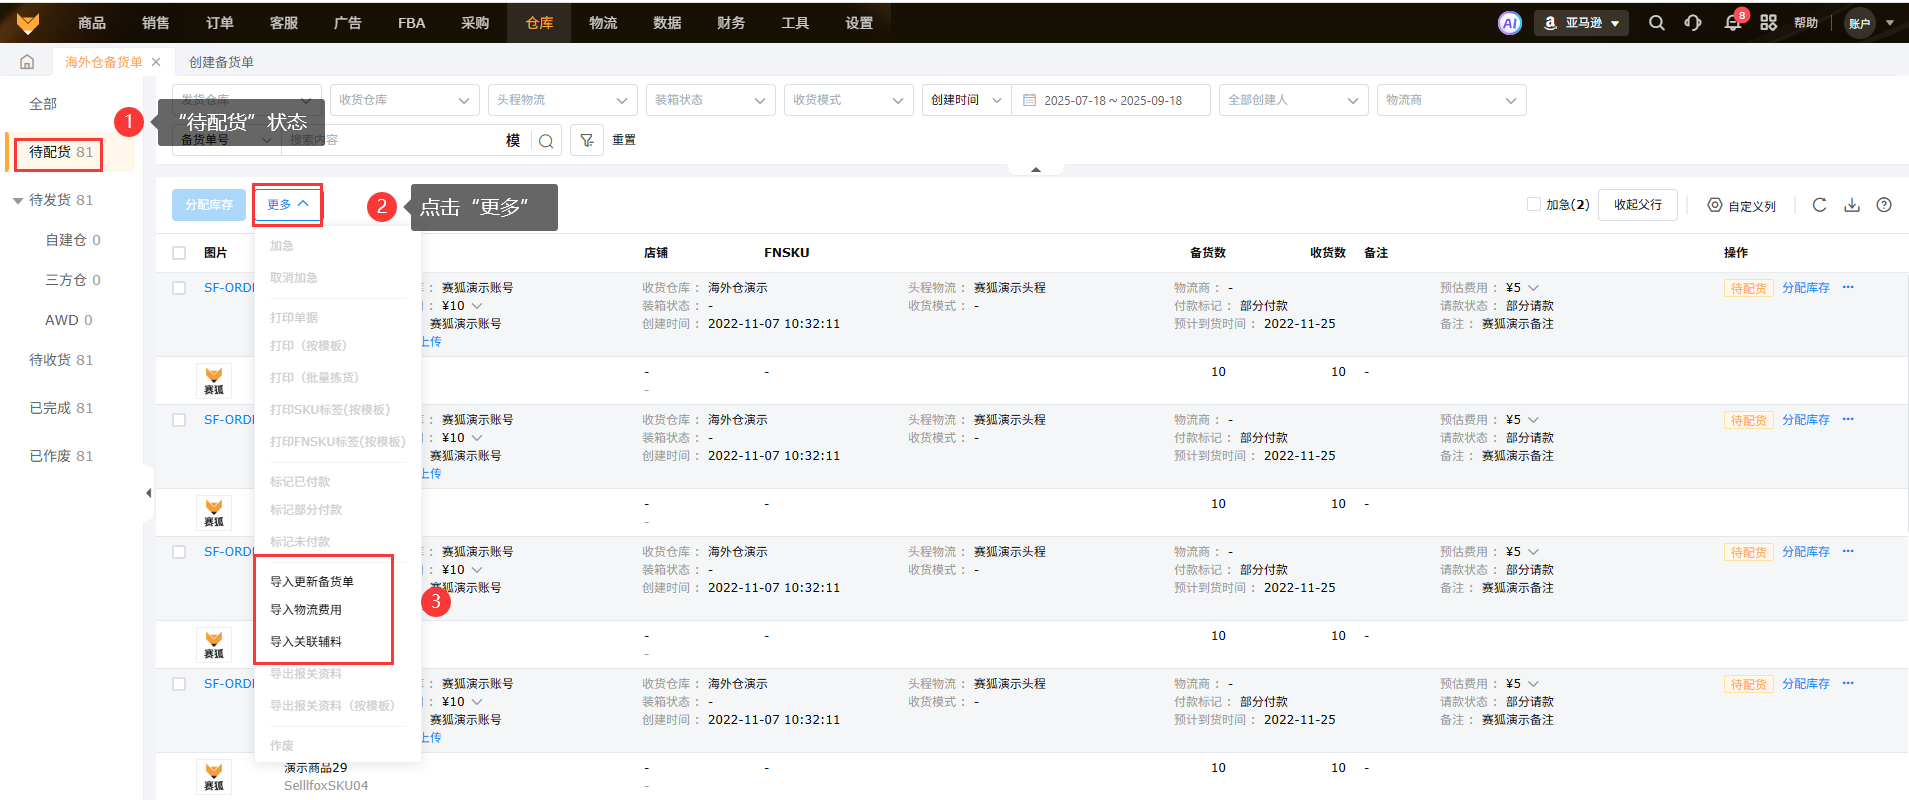This screenshot has width=1909, height=800.
Task: Click the three-dot more icon in fourth order row
Action: tap(1848, 683)
